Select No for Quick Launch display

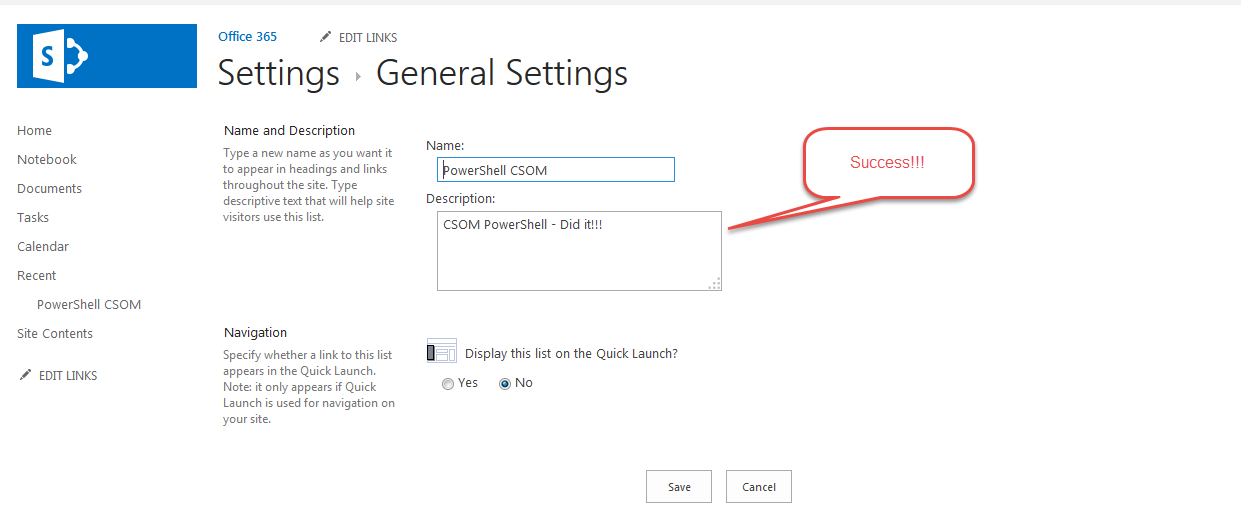(505, 384)
